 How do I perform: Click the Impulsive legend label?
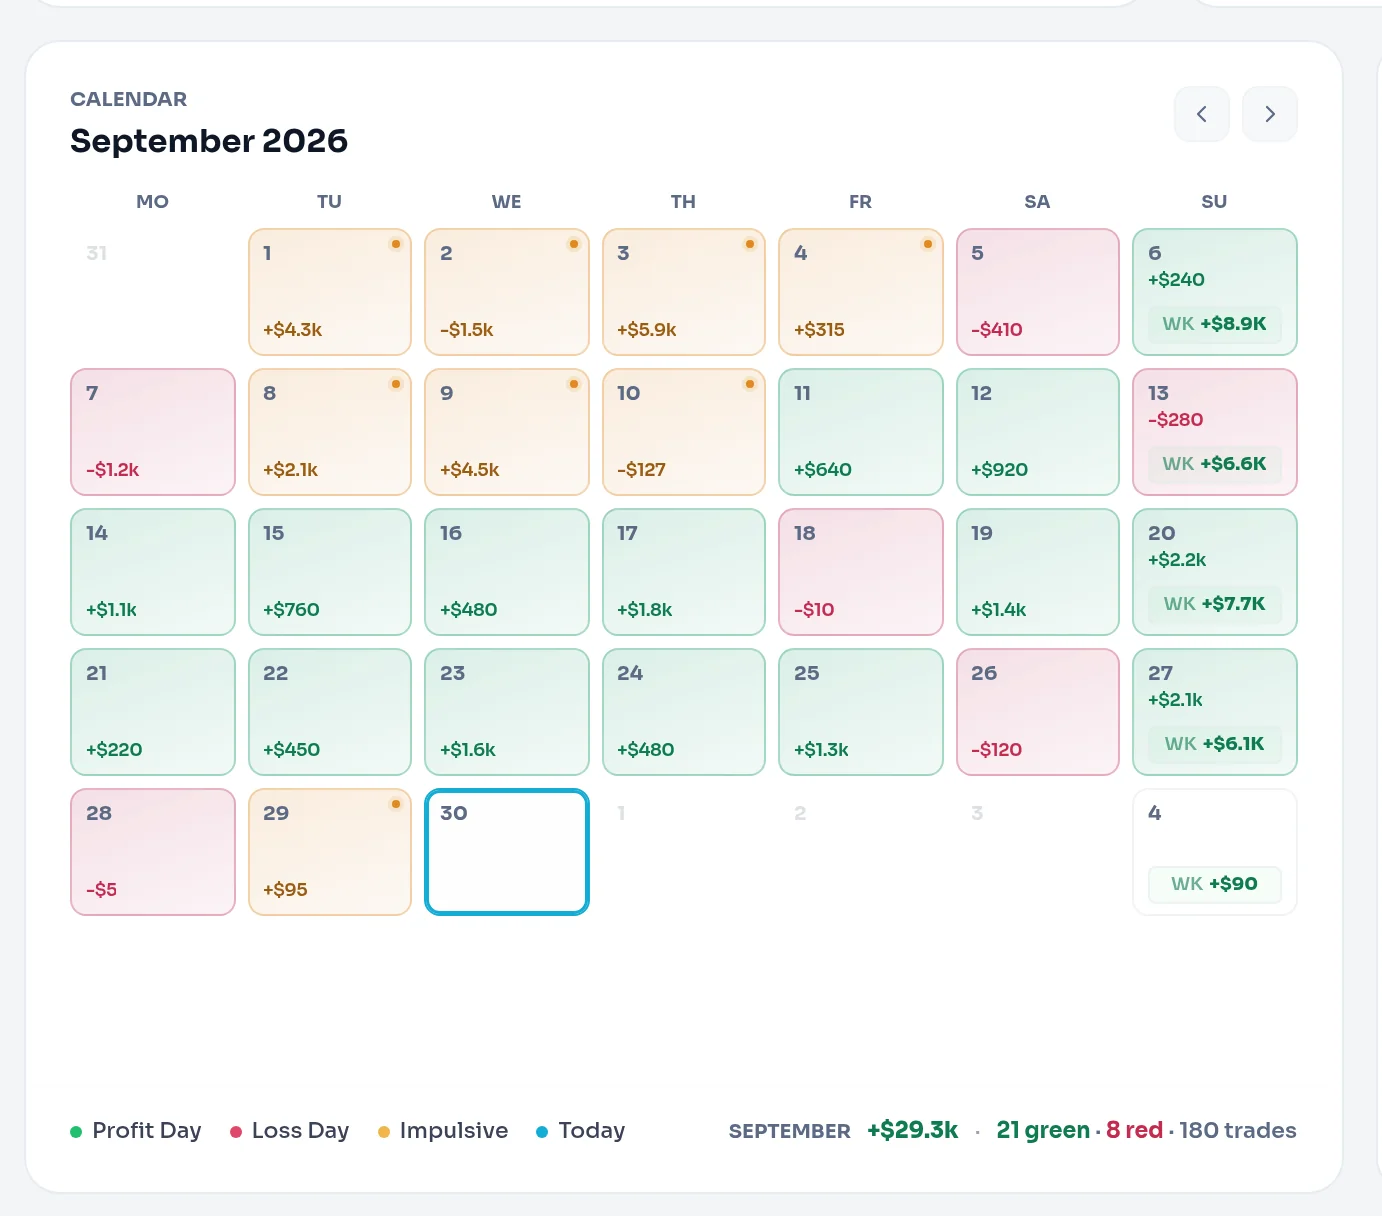(x=454, y=1131)
